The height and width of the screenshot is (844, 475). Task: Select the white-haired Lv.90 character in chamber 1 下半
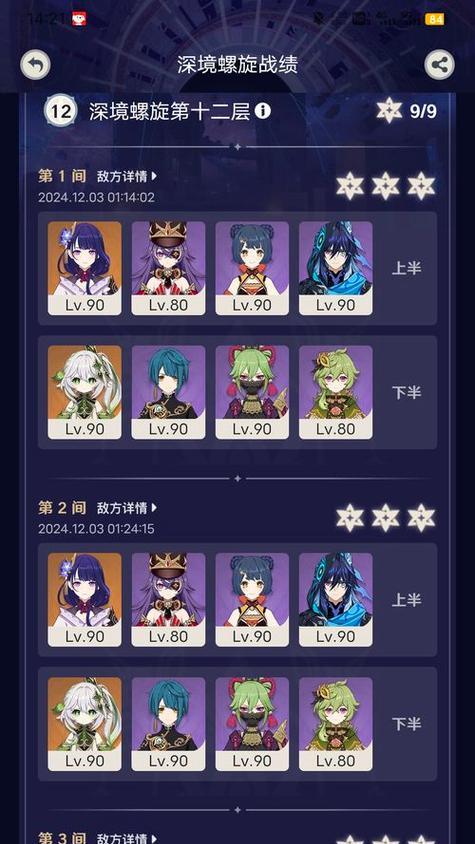pos(85,392)
